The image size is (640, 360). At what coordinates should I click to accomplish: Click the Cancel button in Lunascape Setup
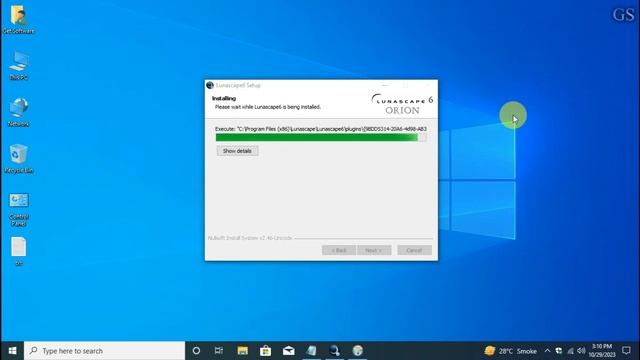coord(414,250)
